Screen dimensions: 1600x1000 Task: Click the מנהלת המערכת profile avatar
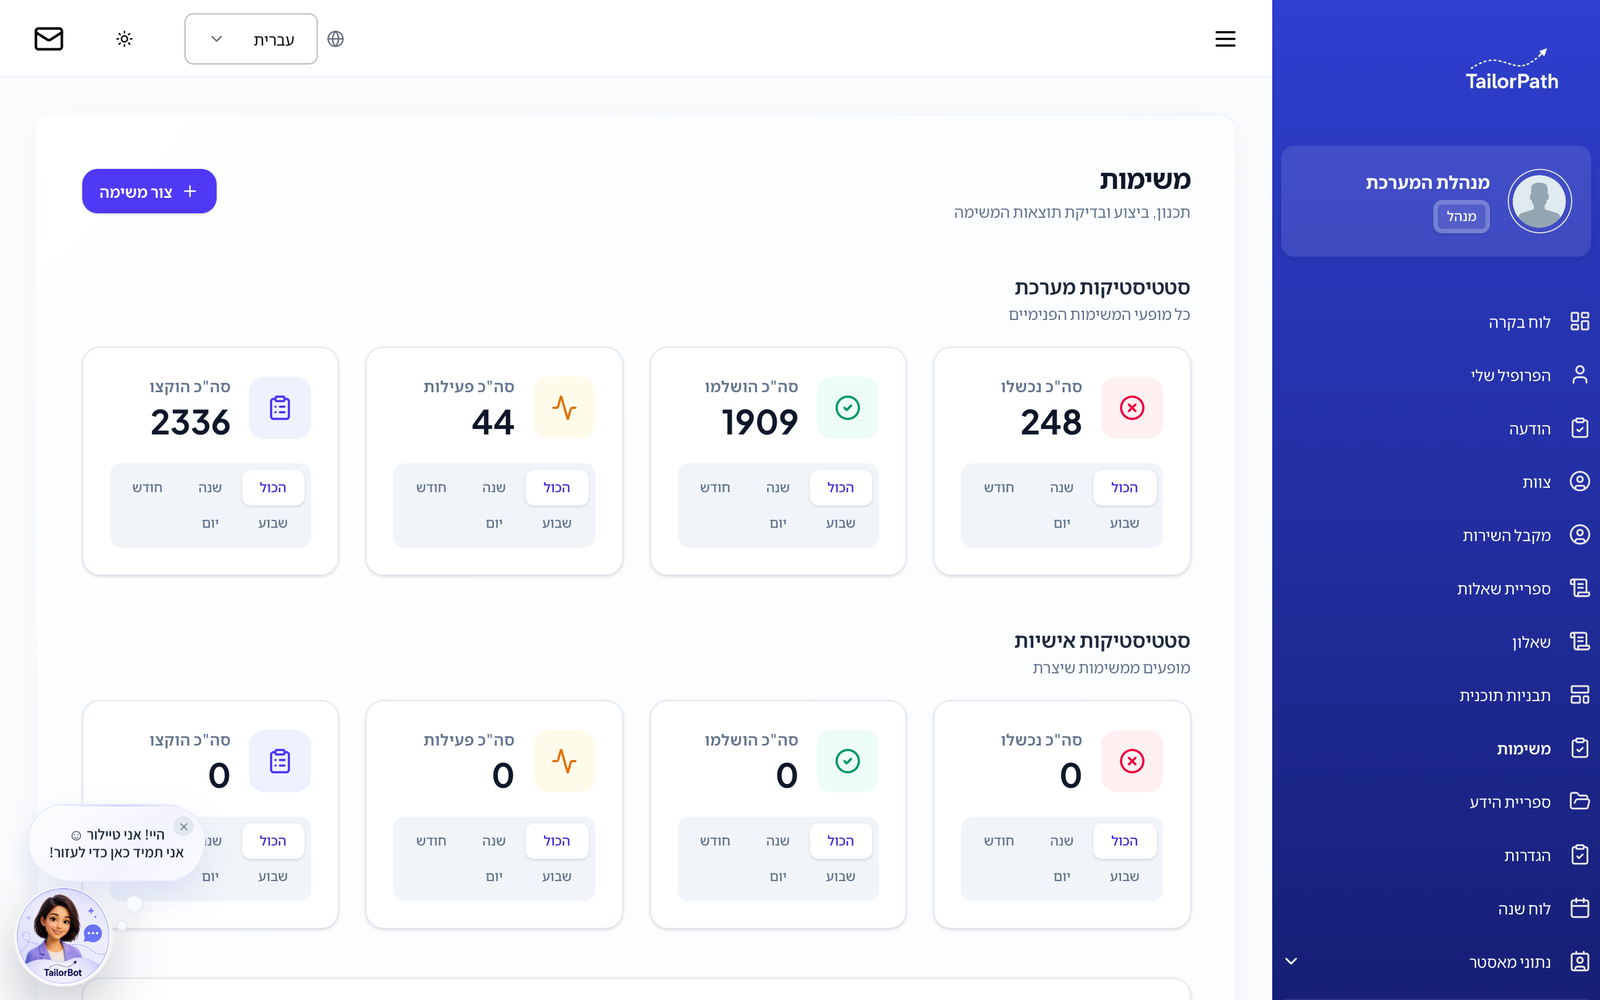pos(1539,201)
